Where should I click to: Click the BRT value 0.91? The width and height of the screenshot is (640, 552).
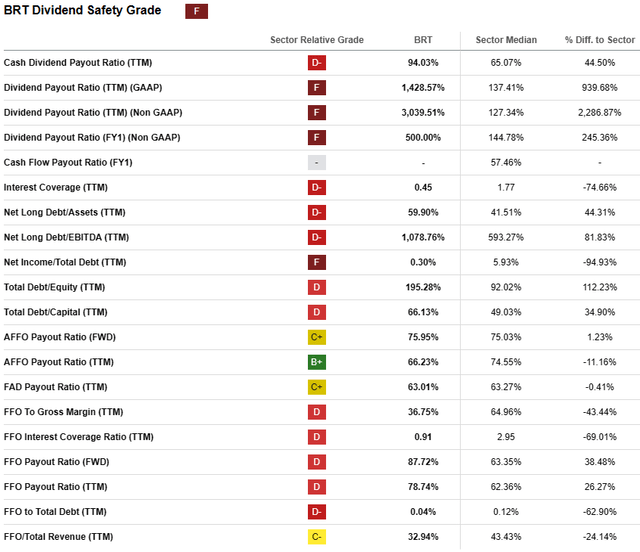coord(423,437)
